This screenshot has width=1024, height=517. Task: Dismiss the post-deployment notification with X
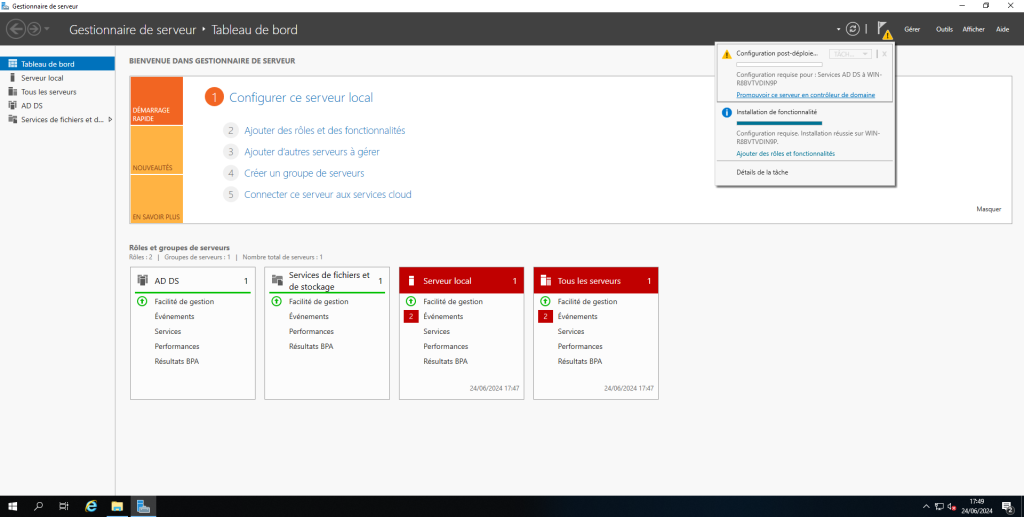(x=884, y=54)
